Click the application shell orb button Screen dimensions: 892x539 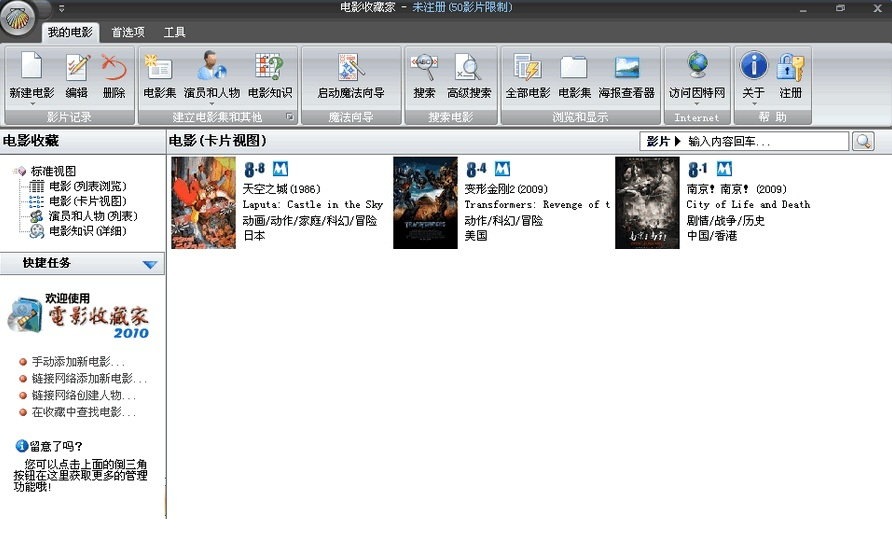[18, 18]
